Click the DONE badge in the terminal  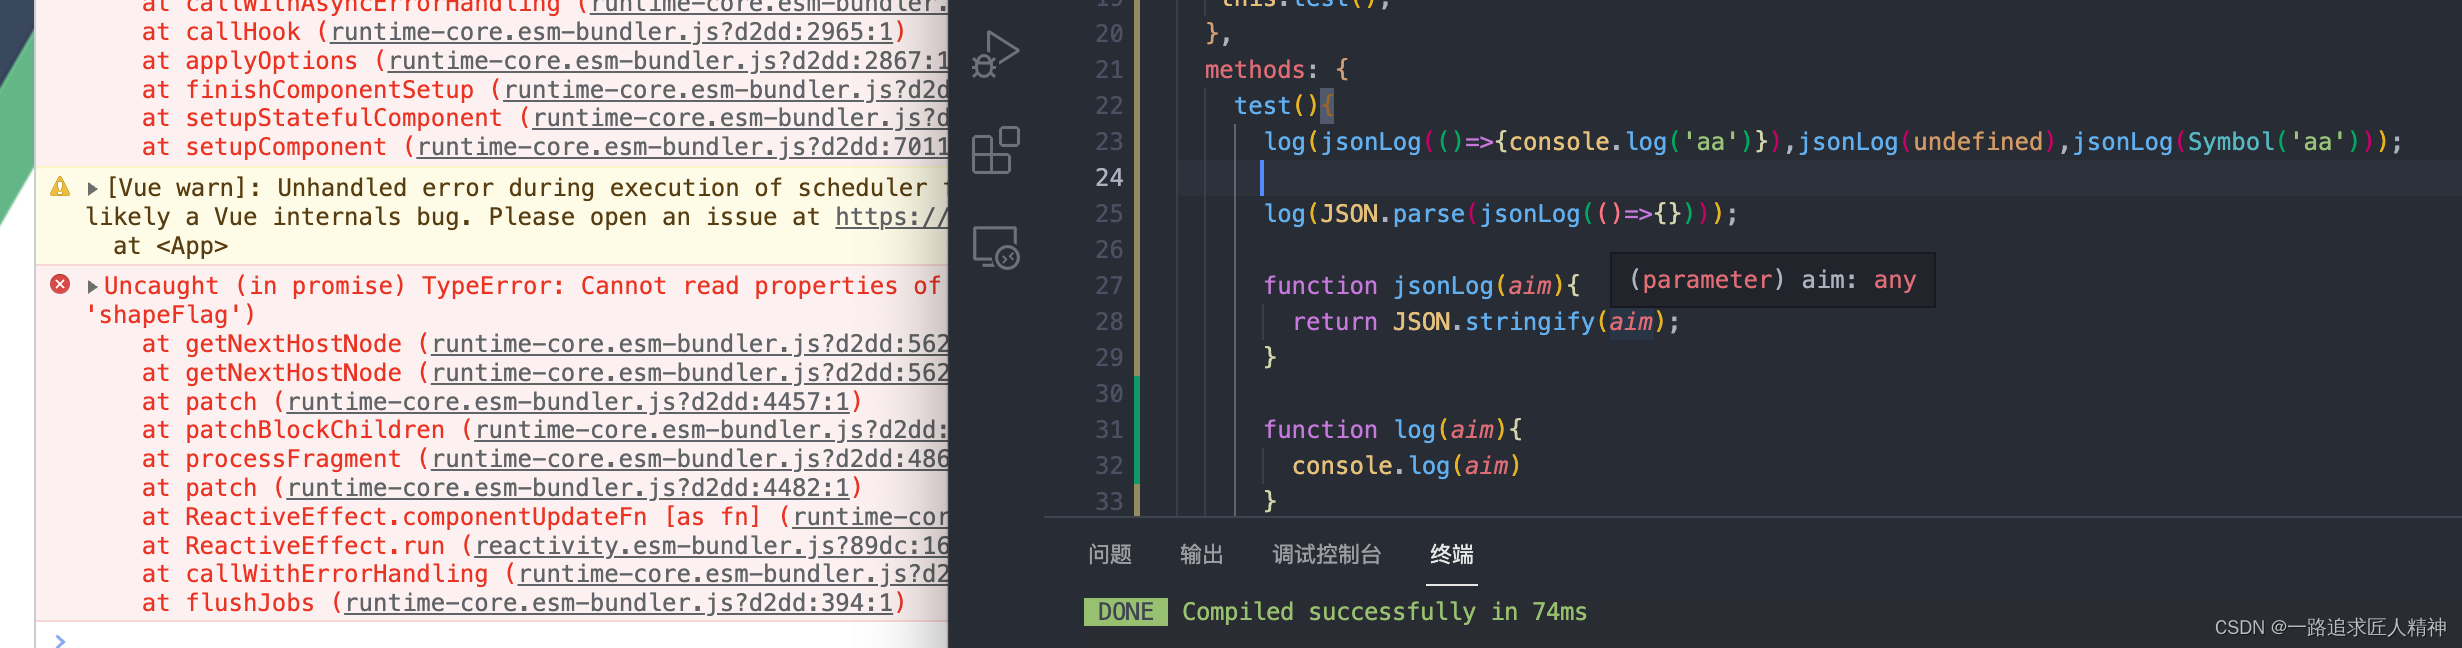click(x=1125, y=612)
